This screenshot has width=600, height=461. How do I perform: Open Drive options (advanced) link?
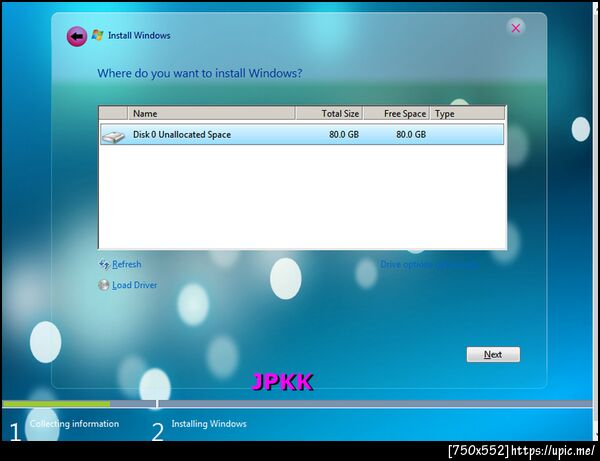pos(429,264)
